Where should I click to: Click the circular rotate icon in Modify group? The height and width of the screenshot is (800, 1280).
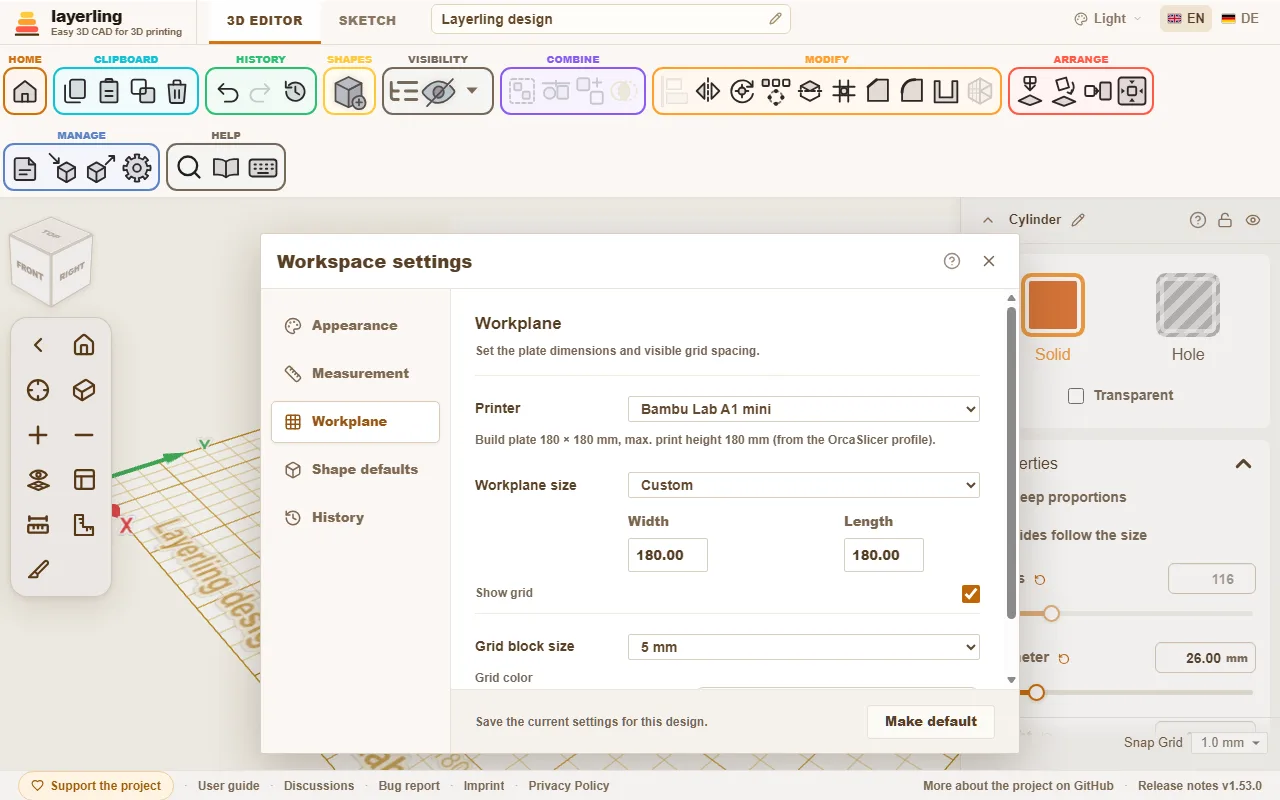pyautogui.click(x=742, y=92)
